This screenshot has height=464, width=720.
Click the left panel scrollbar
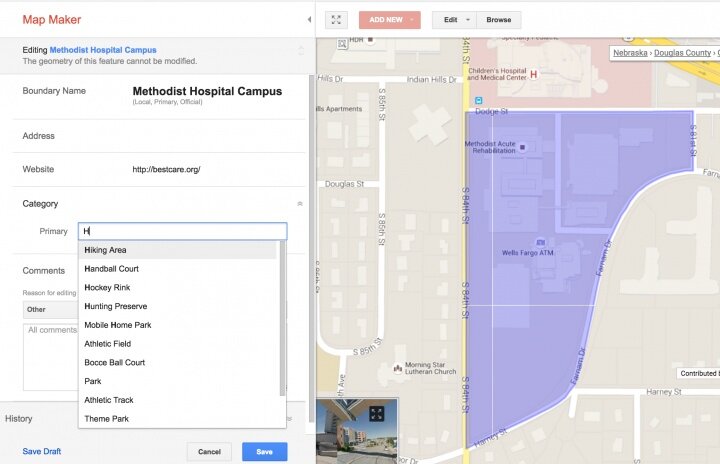[x=312, y=248]
